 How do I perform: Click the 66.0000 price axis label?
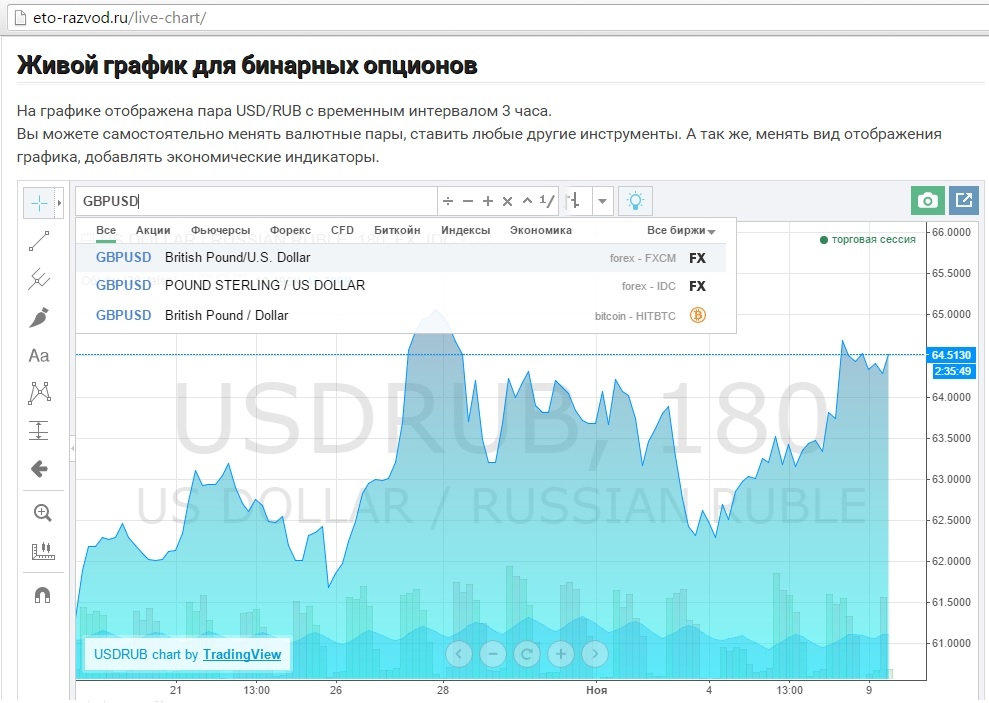951,232
